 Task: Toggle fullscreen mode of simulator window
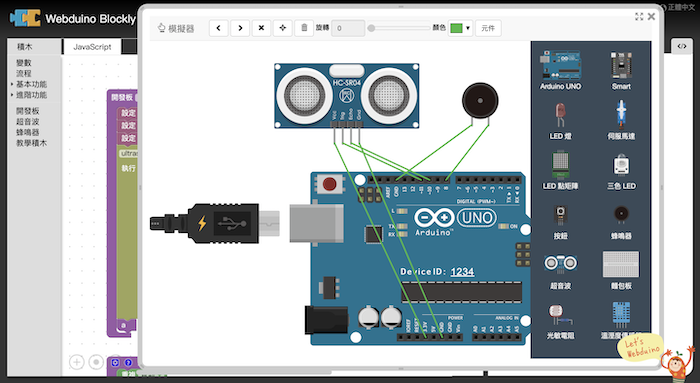click(x=639, y=17)
